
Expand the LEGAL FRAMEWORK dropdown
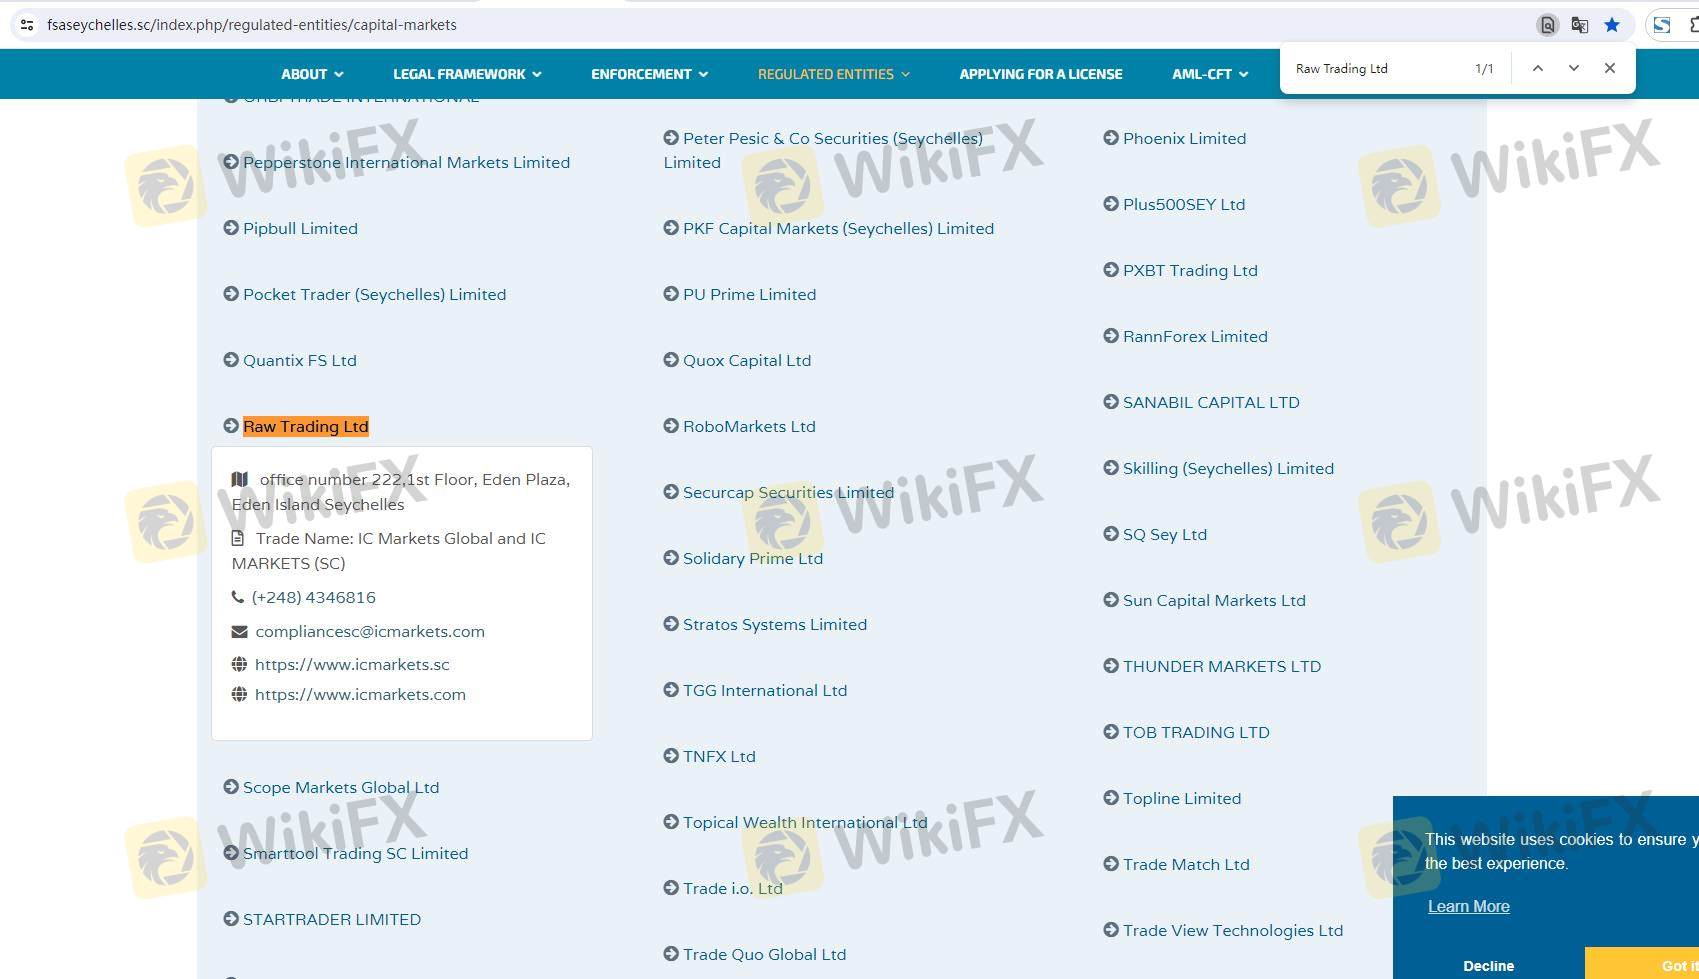pyautogui.click(x=467, y=74)
